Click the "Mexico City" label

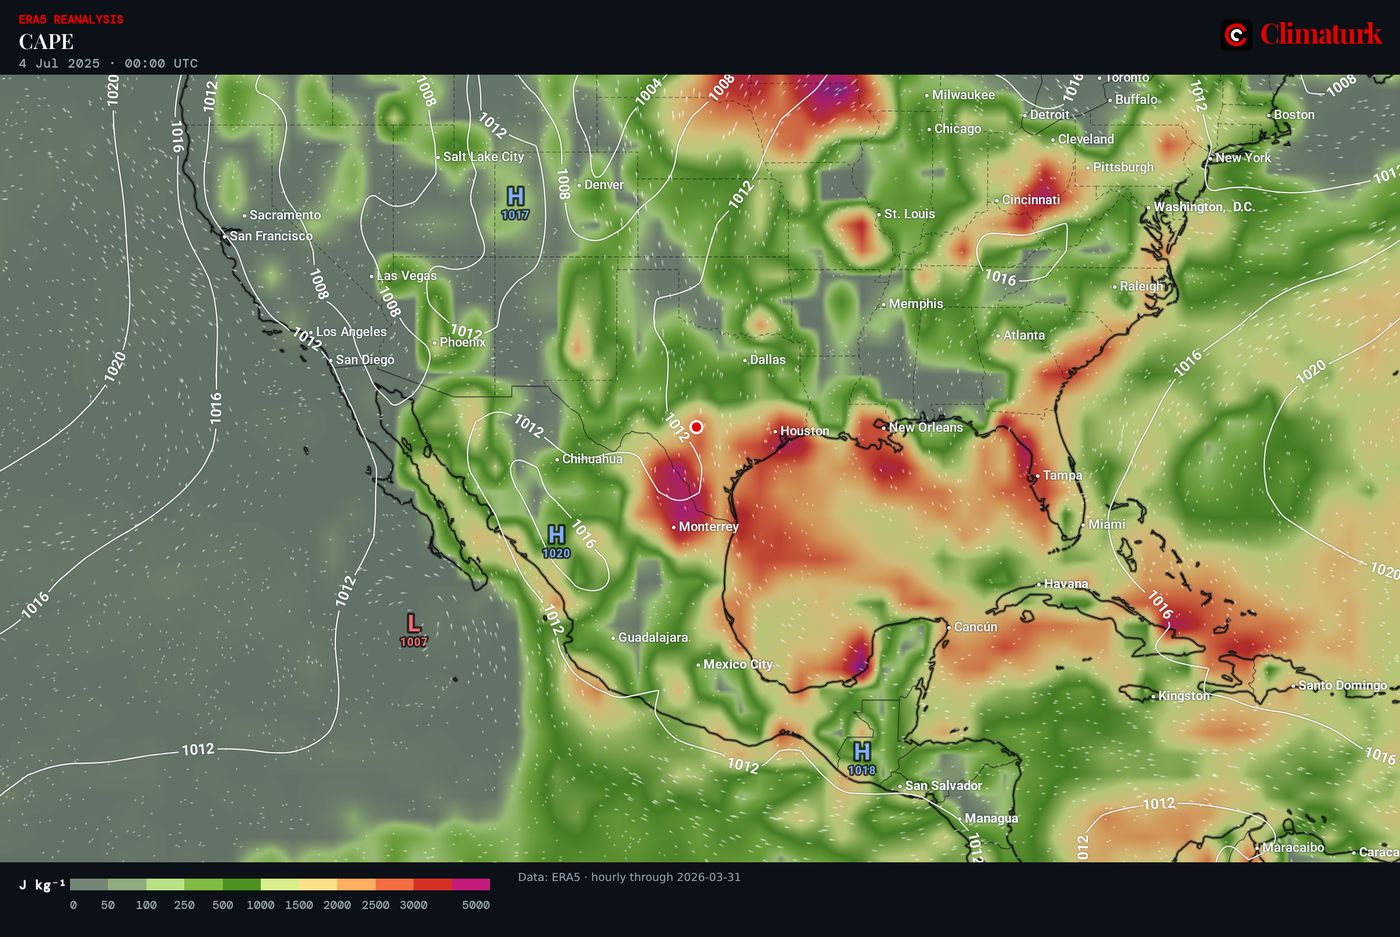click(x=738, y=664)
